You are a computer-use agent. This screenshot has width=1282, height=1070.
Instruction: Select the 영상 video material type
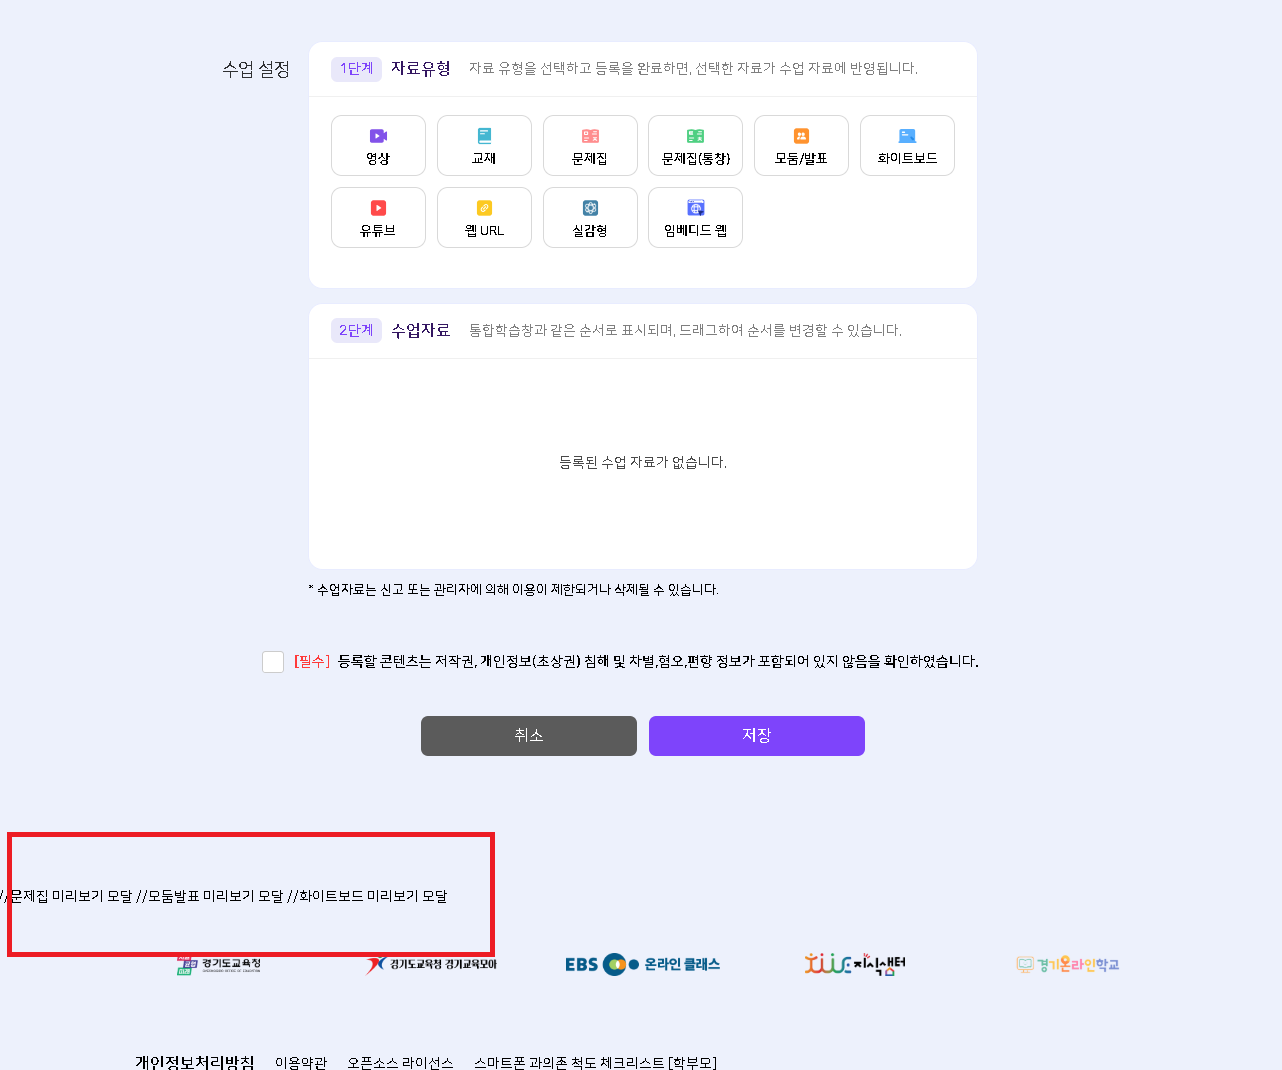pos(378,146)
